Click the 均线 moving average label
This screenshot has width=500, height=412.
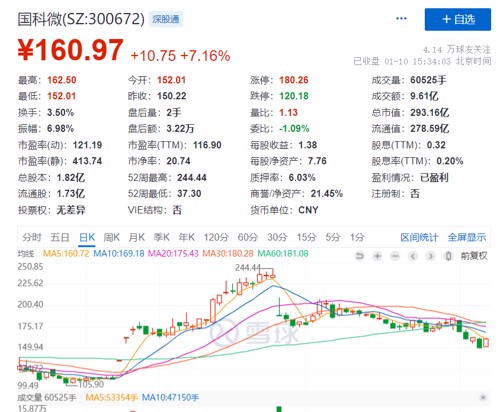tap(26, 254)
